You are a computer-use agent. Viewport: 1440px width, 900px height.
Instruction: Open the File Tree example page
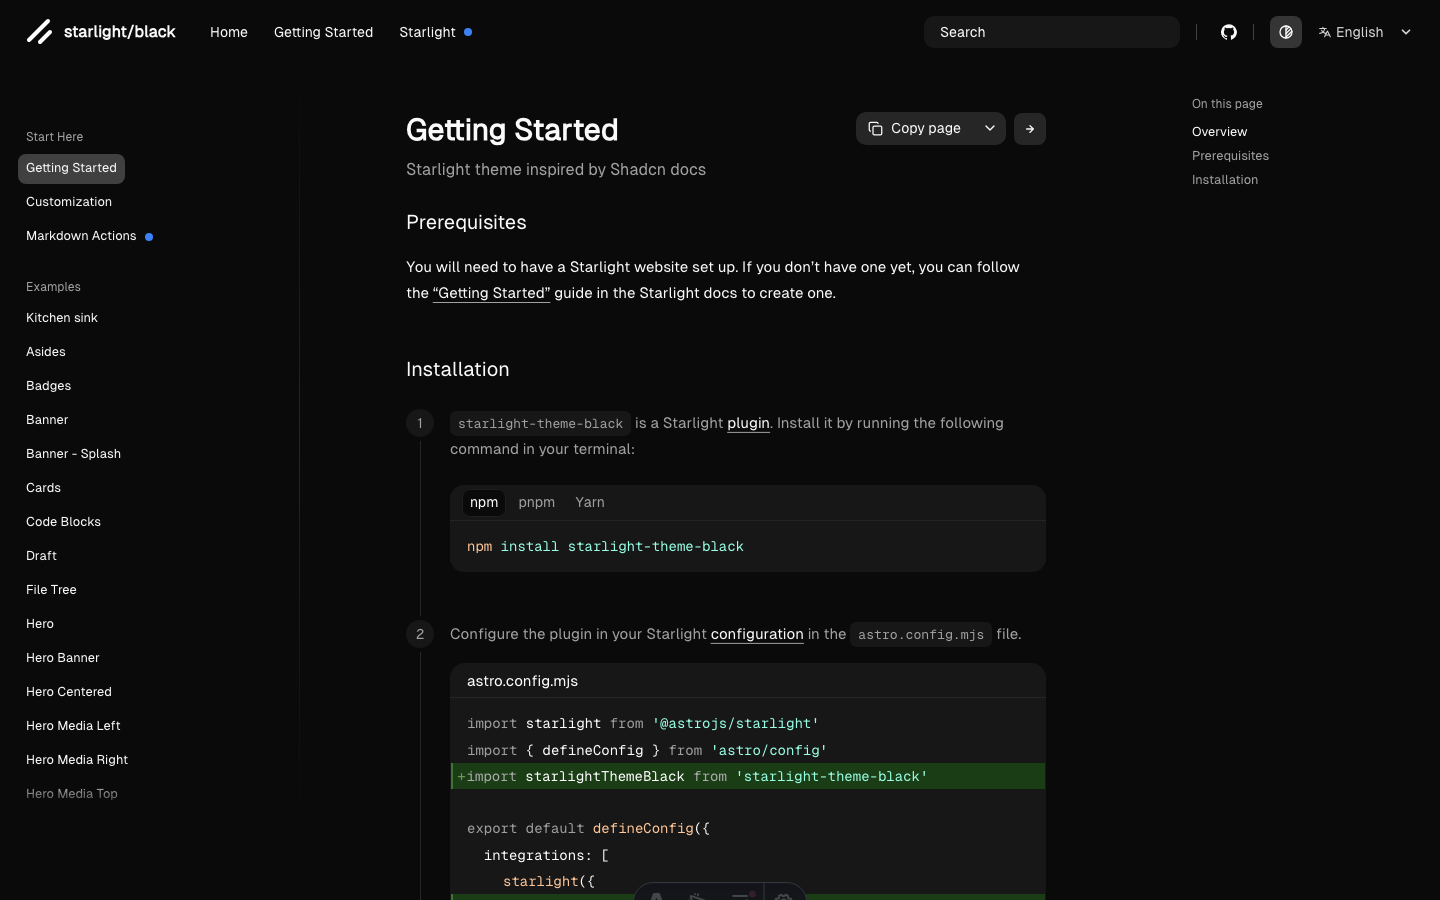(x=51, y=590)
